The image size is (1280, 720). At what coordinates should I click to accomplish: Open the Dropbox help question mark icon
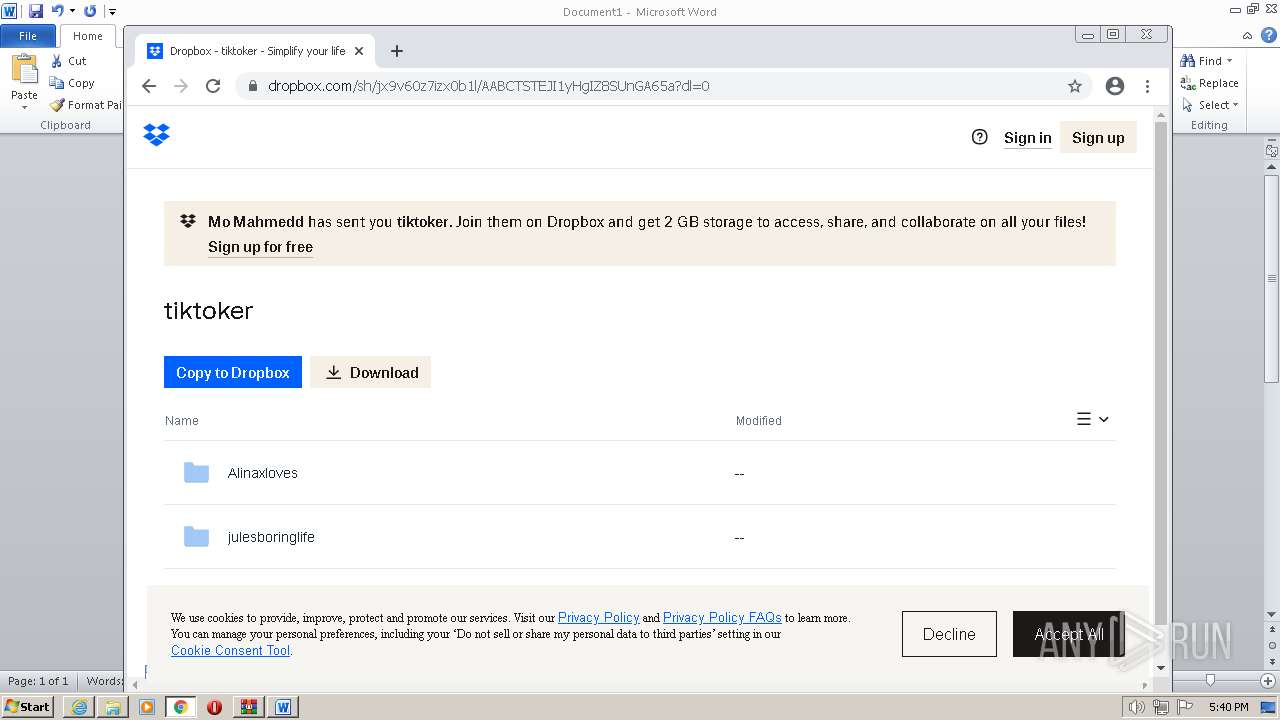click(980, 137)
